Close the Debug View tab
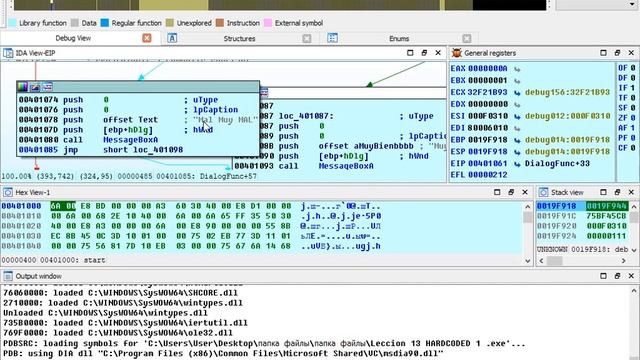This screenshot has height=360, width=640. 147,38
